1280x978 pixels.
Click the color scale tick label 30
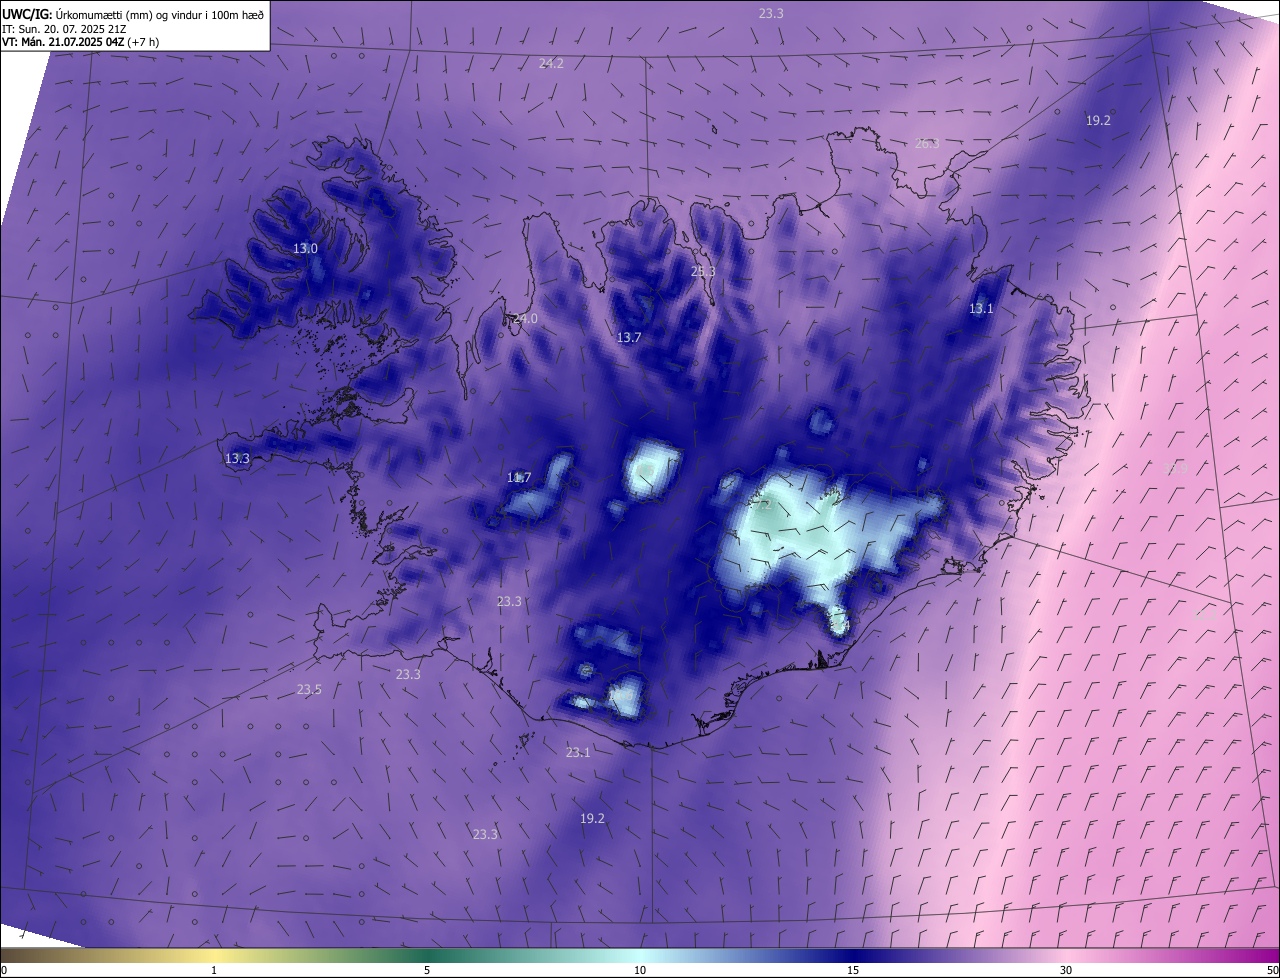1066,970
